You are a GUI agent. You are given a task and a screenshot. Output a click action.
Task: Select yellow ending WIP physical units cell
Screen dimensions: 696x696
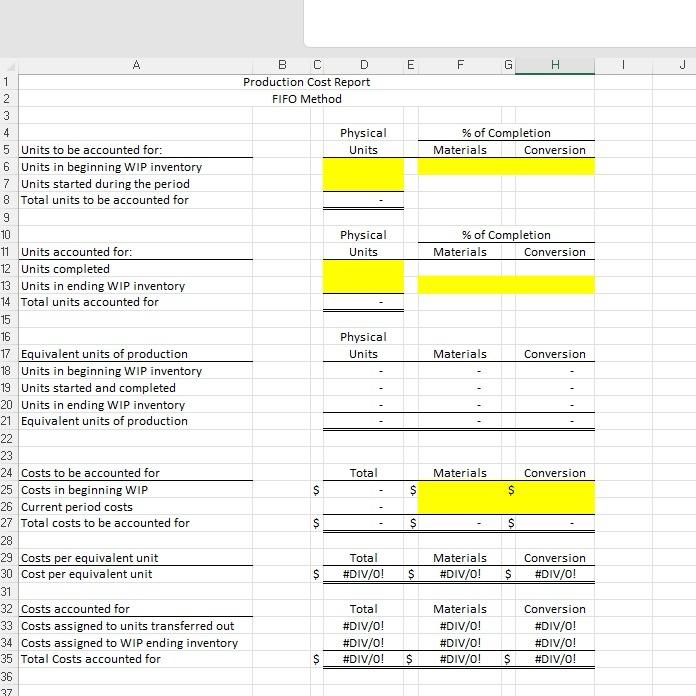click(x=364, y=285)
